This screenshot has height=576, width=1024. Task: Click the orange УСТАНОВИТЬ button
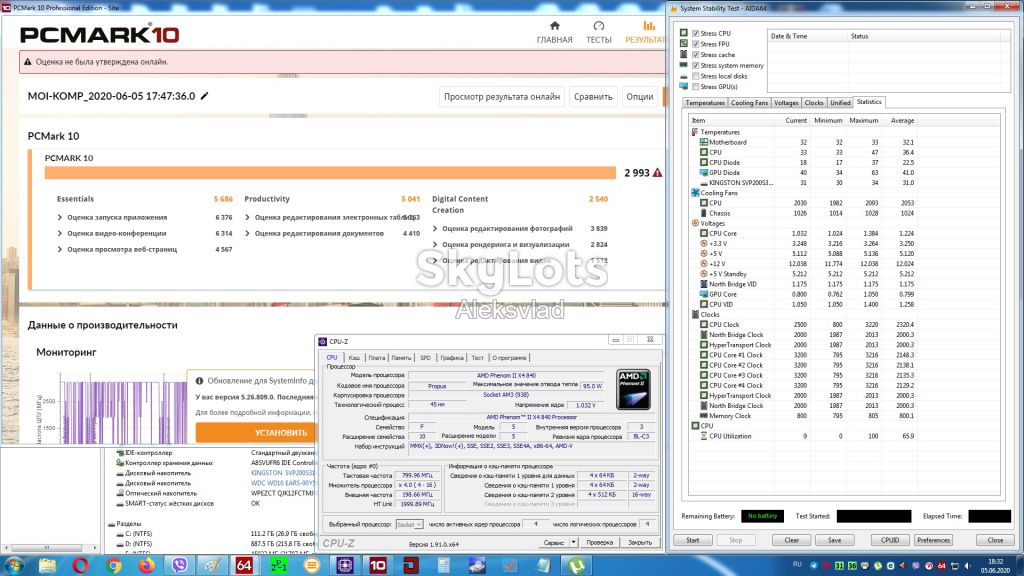pos(255,432)
